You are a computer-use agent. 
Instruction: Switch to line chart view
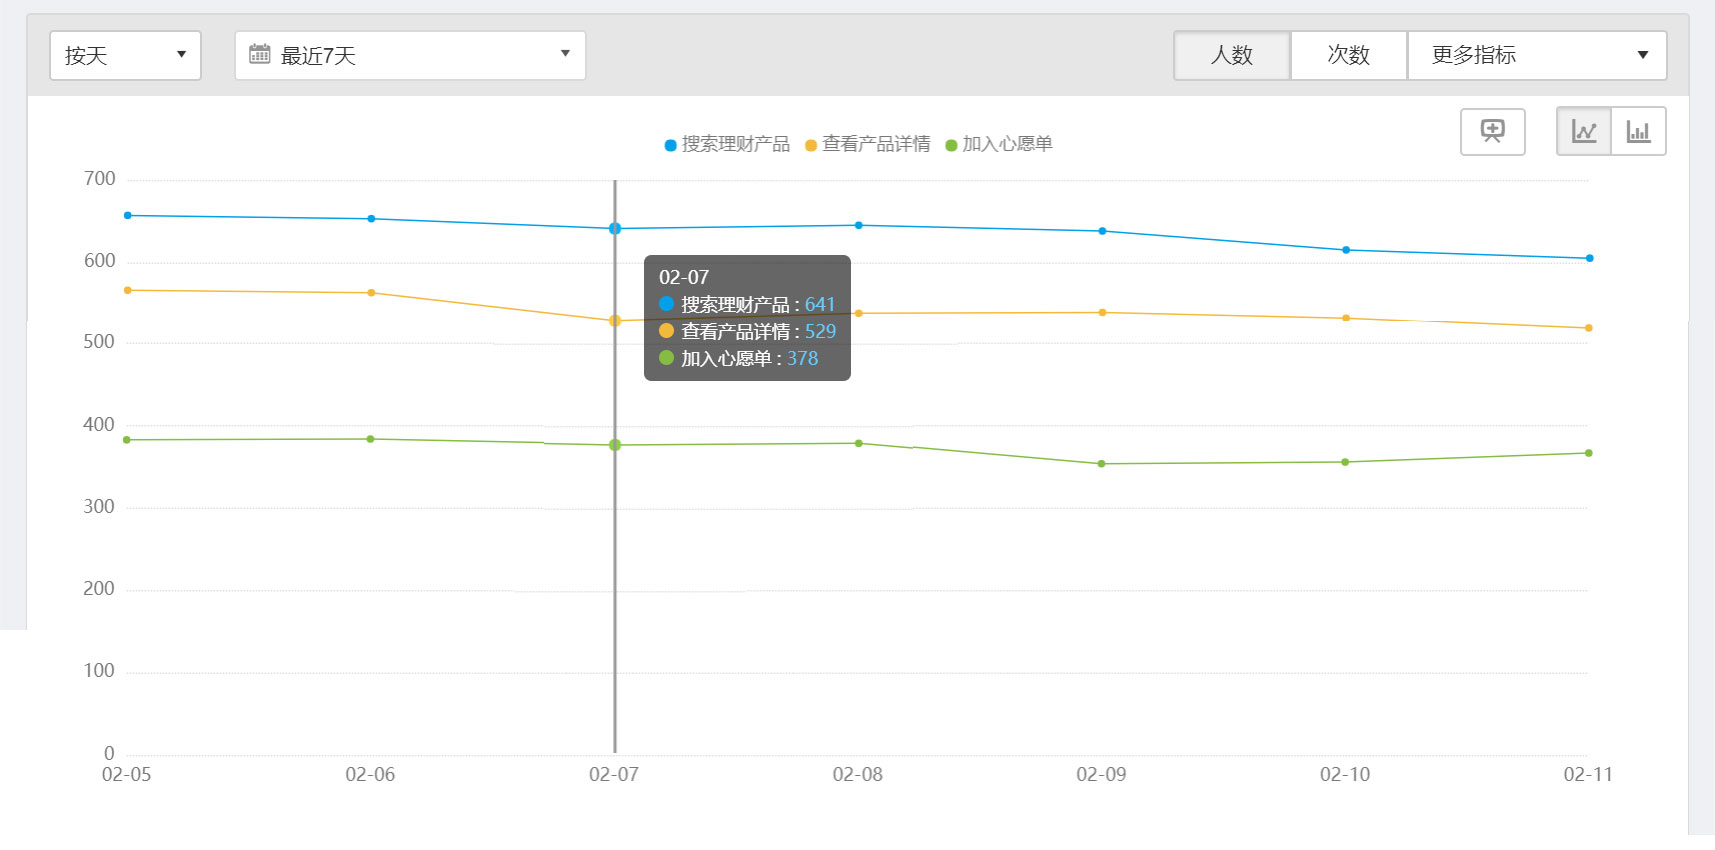tap(1584, 131)
